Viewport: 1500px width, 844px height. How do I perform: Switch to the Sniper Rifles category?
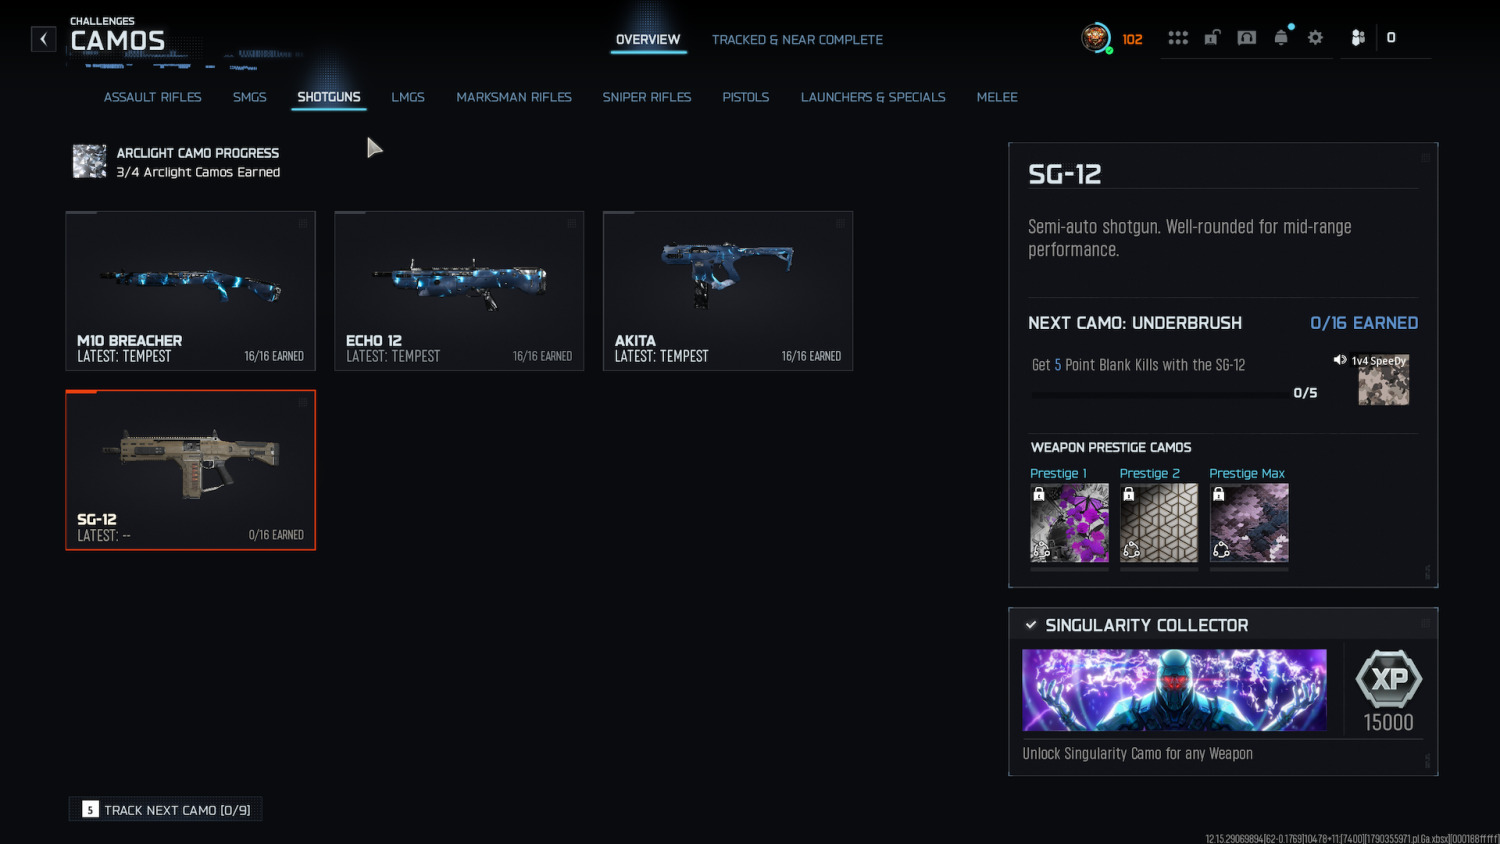coord(647,97)
